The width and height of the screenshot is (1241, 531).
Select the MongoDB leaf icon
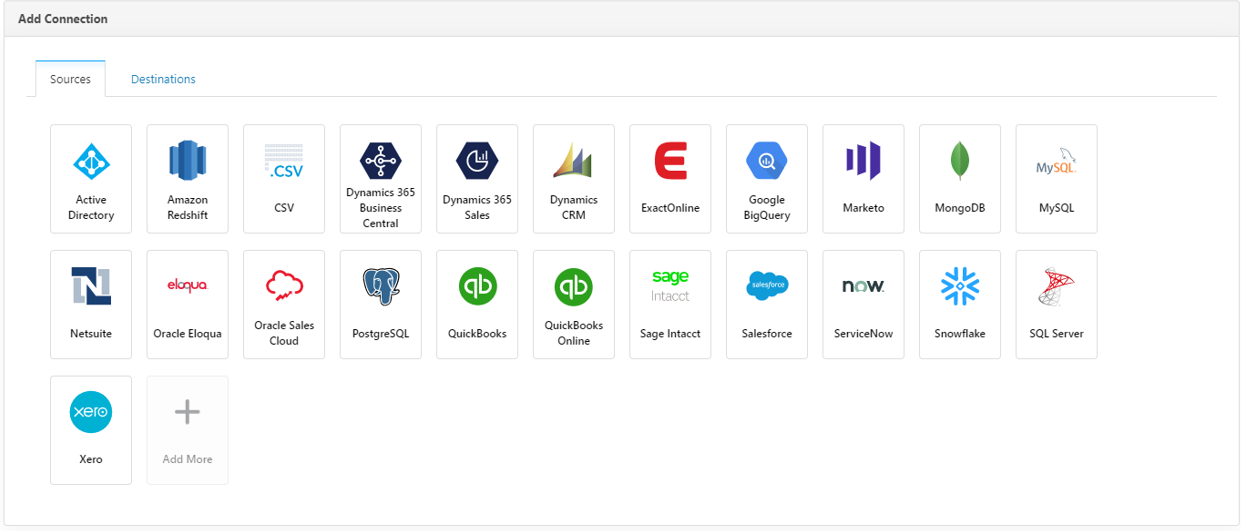960,161
